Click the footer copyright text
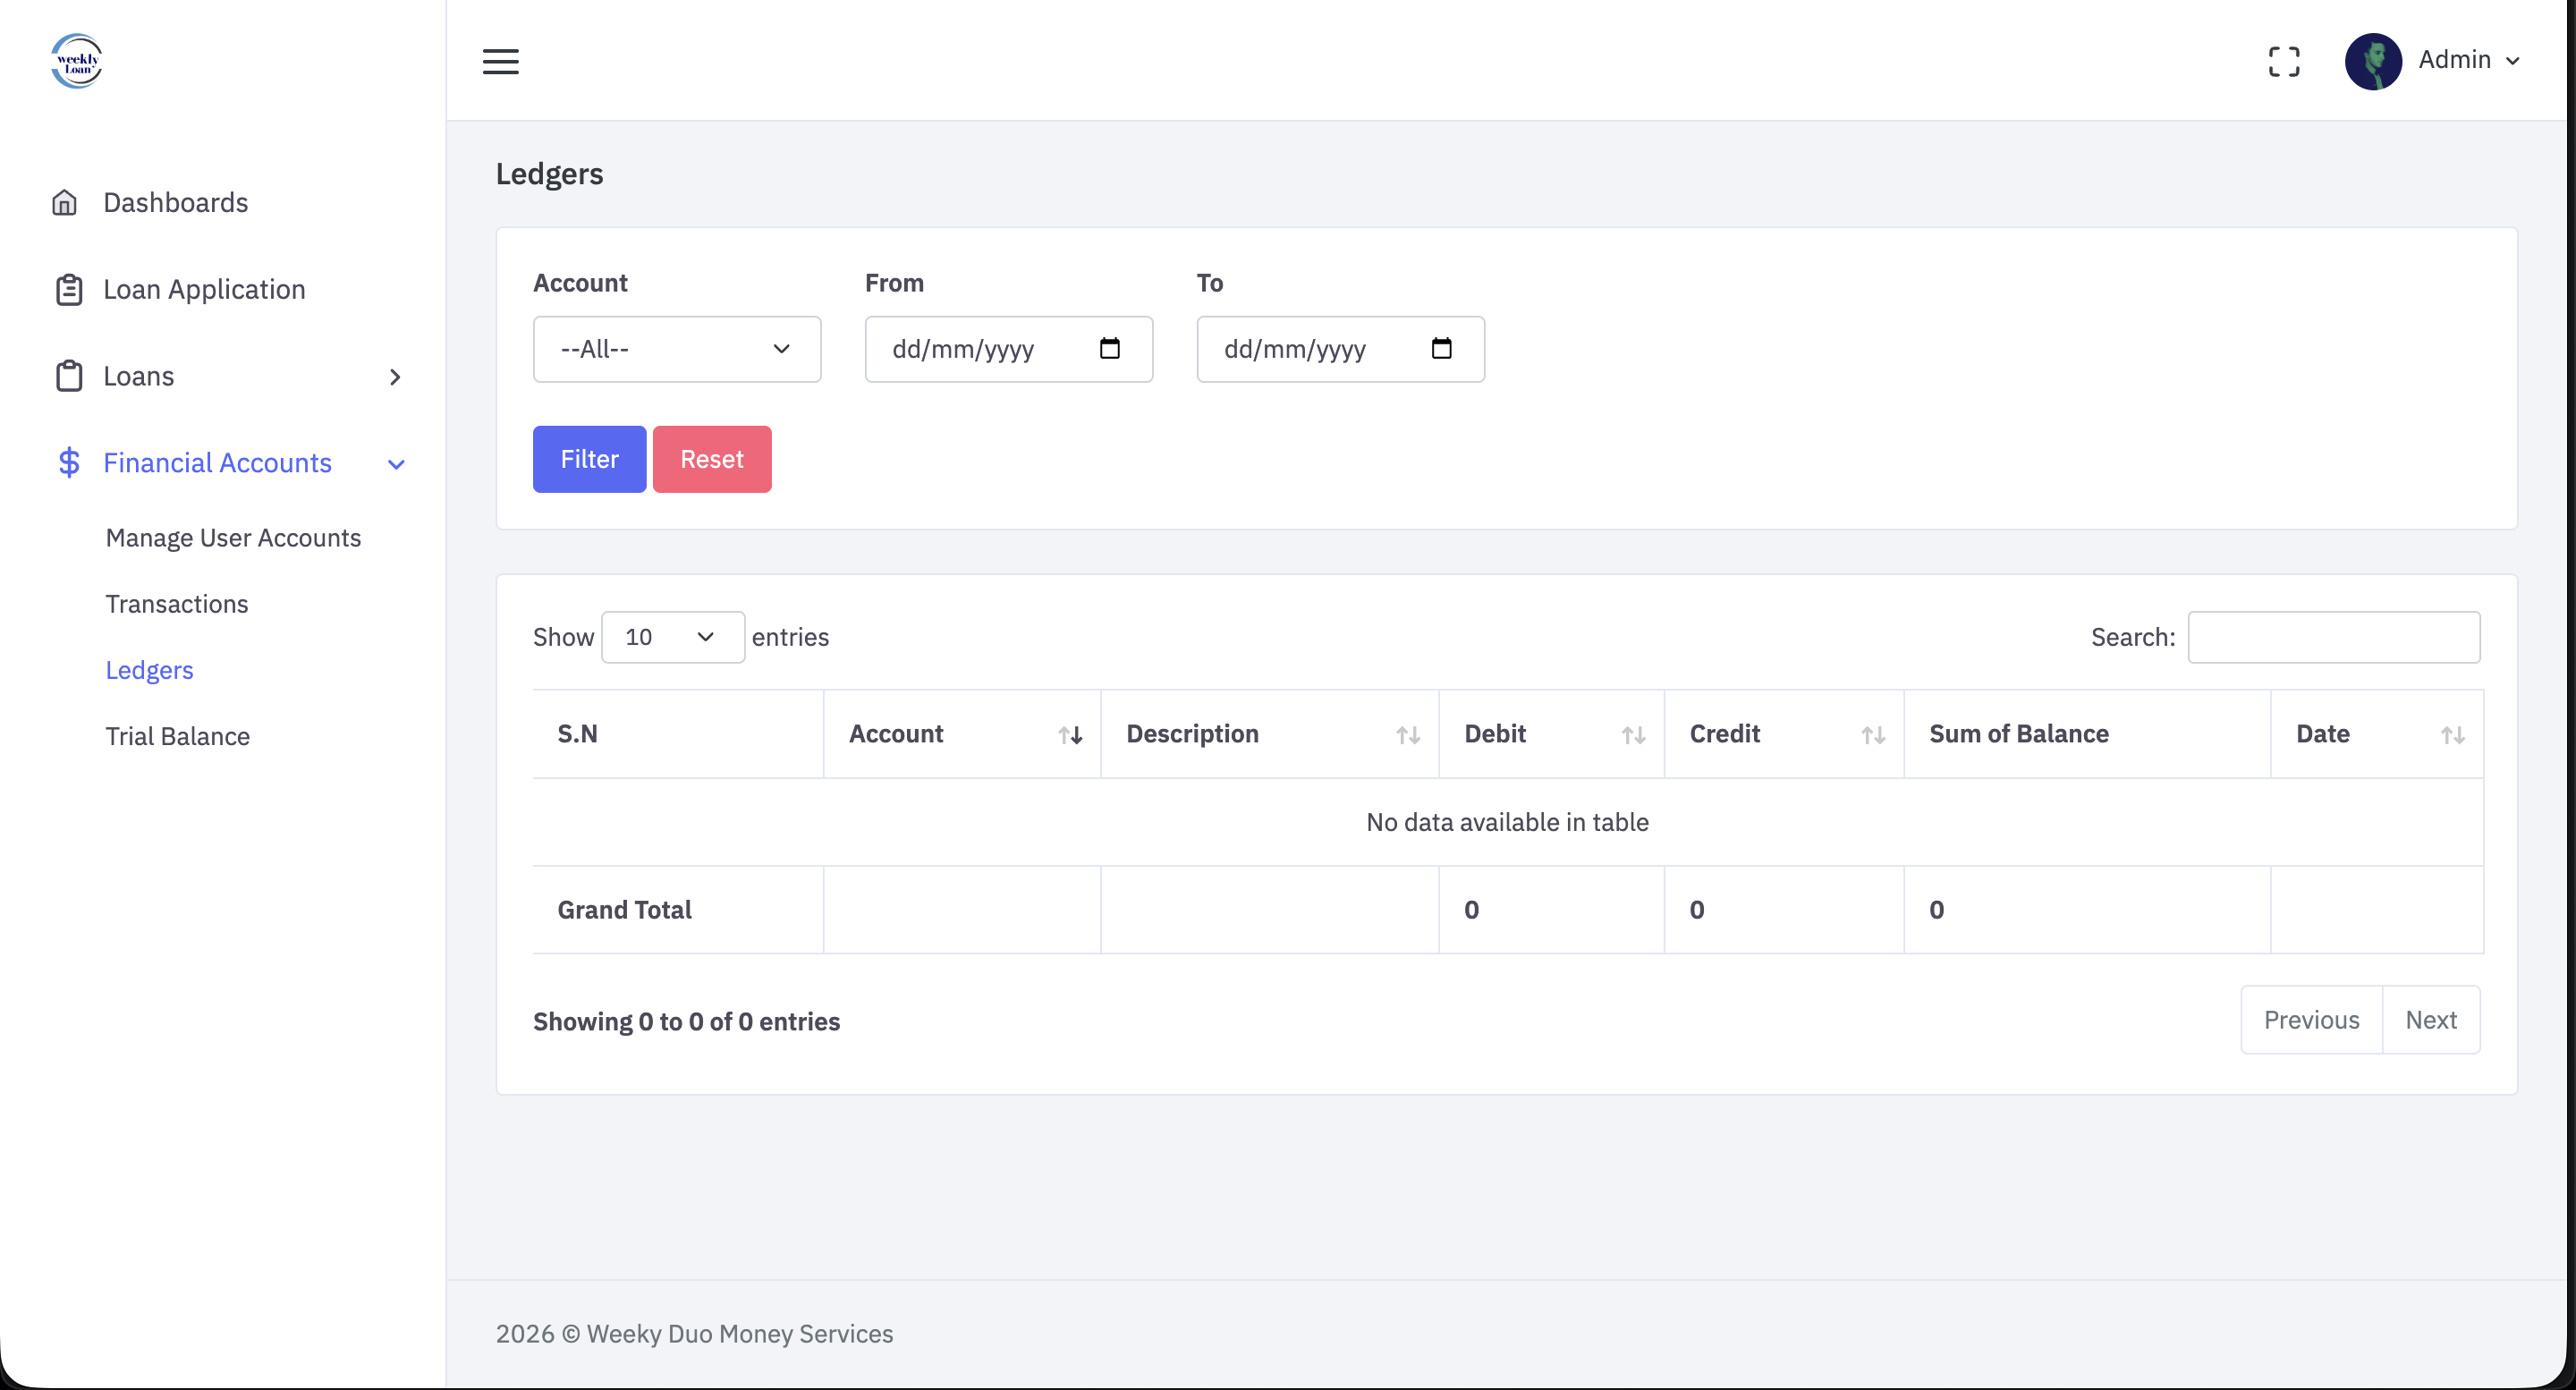 [x=694, y=1334]
